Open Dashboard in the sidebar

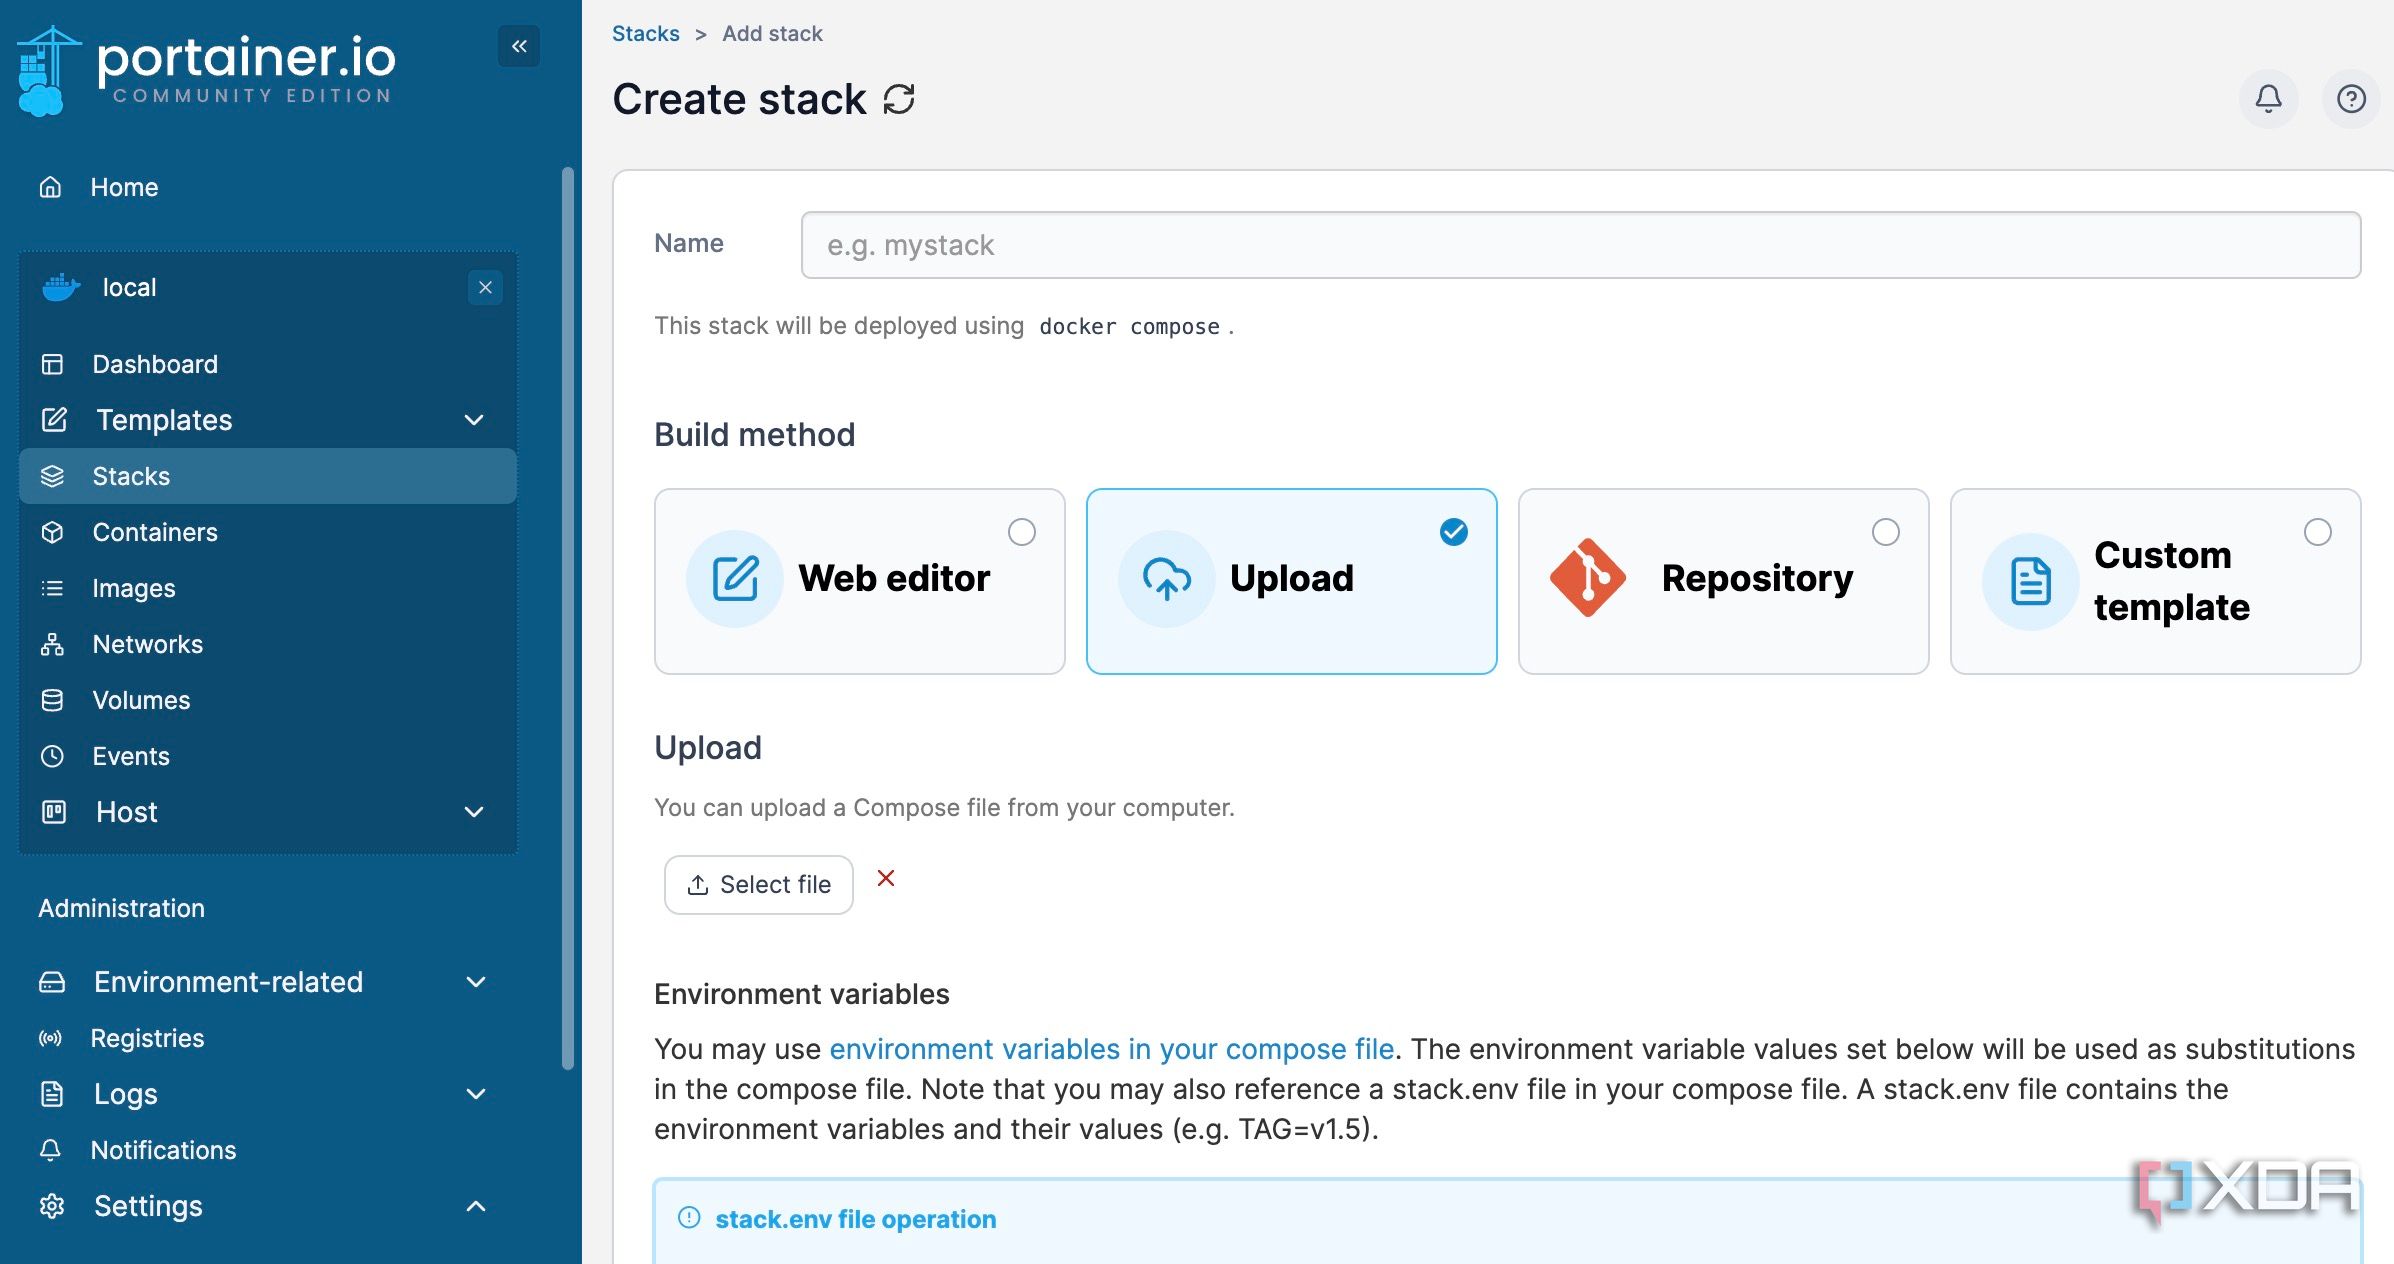coord(268,364)
